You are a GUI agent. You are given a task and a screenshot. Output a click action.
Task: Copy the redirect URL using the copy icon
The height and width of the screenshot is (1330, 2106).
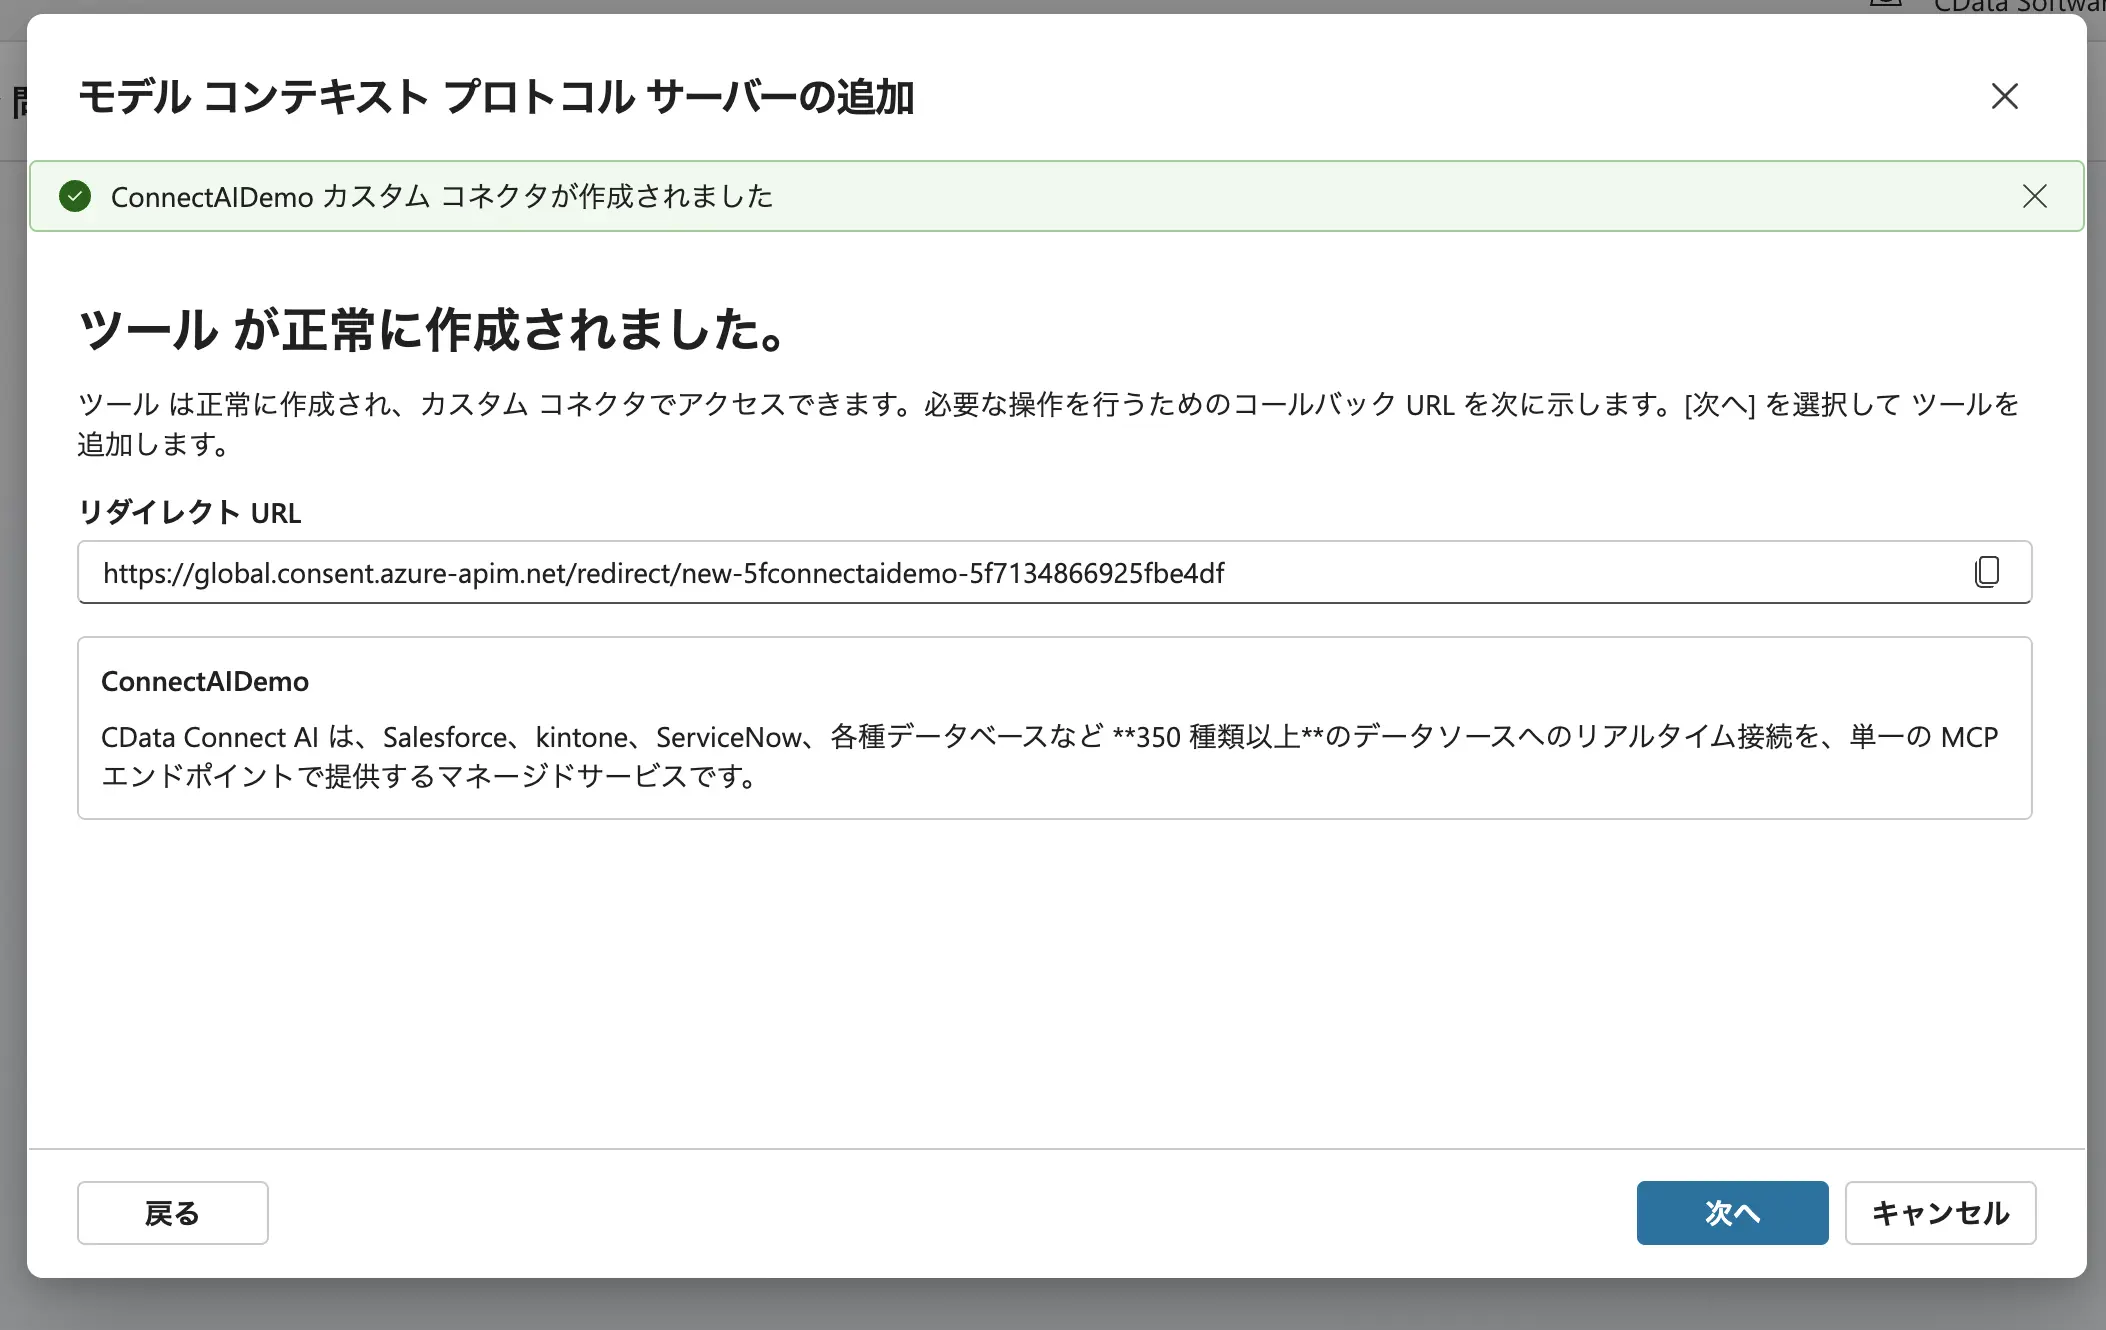tap(1985, 572)
